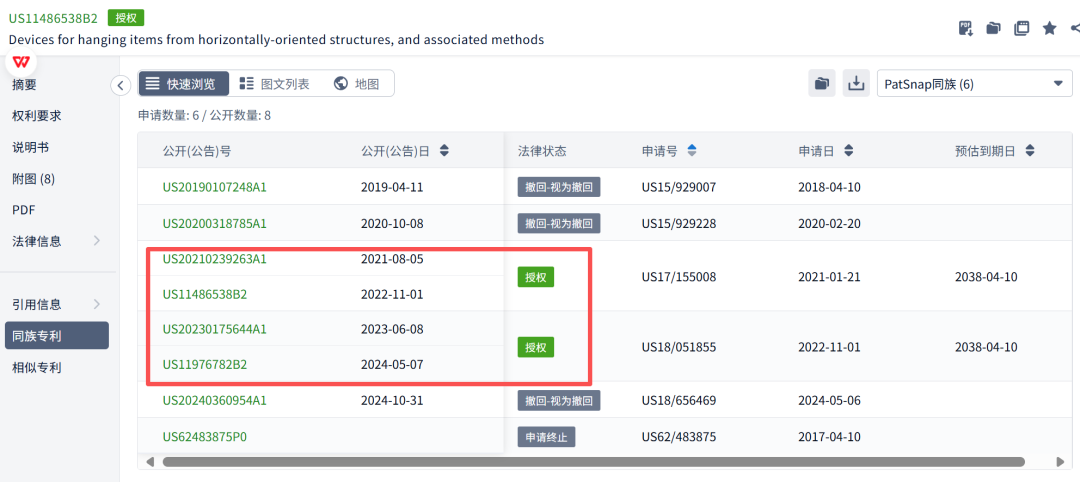
Task: Open patent US11486538B2 in table
Action: pyautogui.click(x=205, y=294)
